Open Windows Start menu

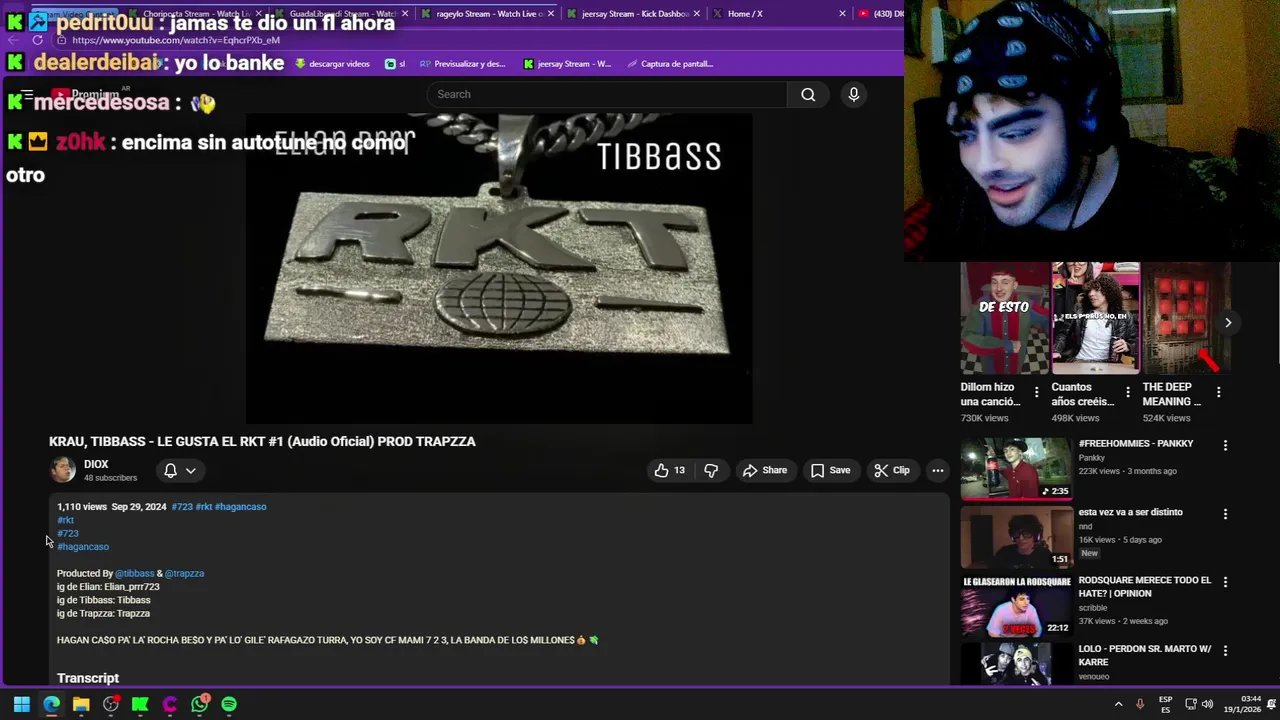pyautogui.click(x=21, y=704)
